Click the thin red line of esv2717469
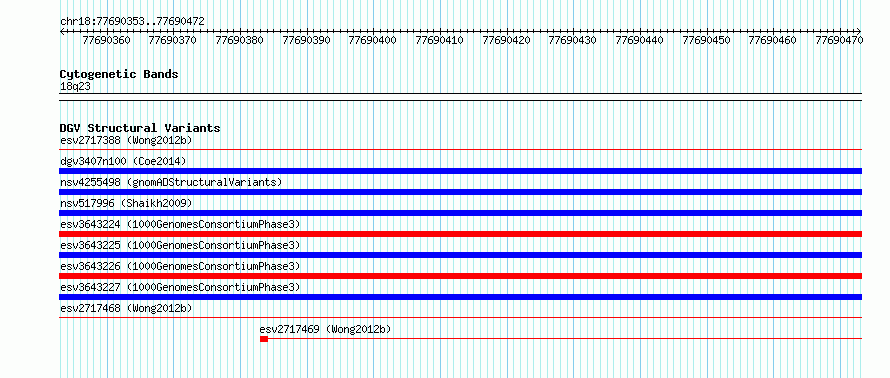 pos(565,339)
